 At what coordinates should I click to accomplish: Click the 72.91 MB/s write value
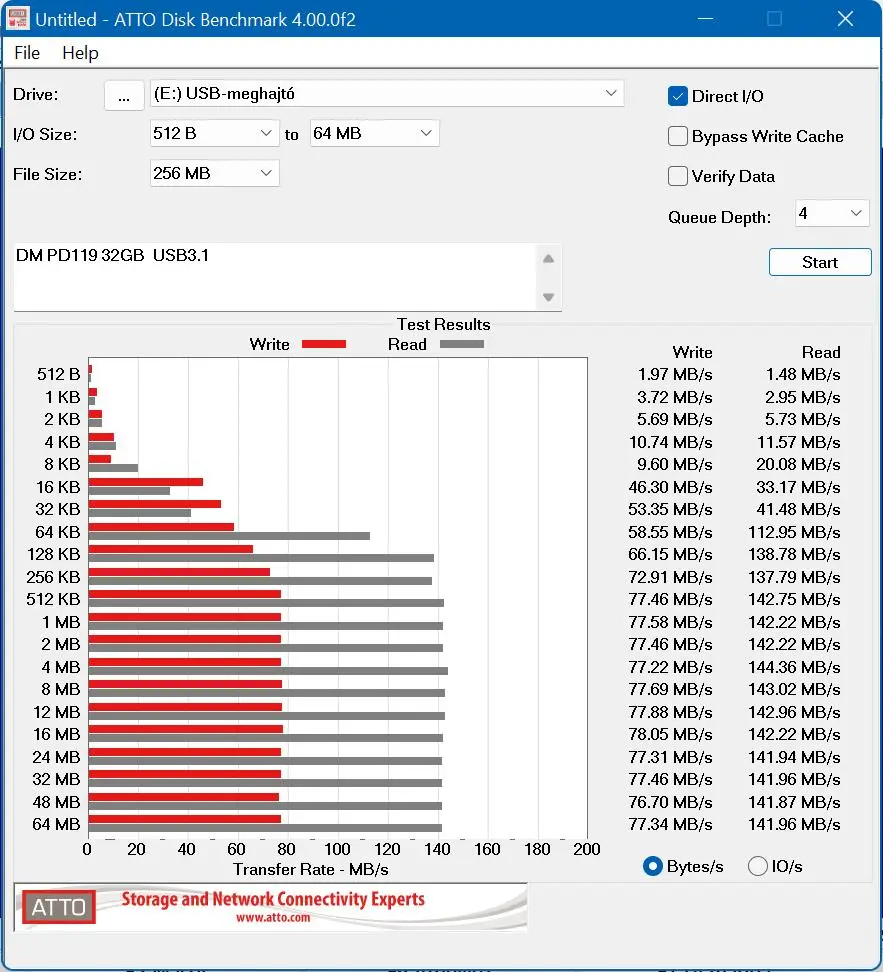670,577
